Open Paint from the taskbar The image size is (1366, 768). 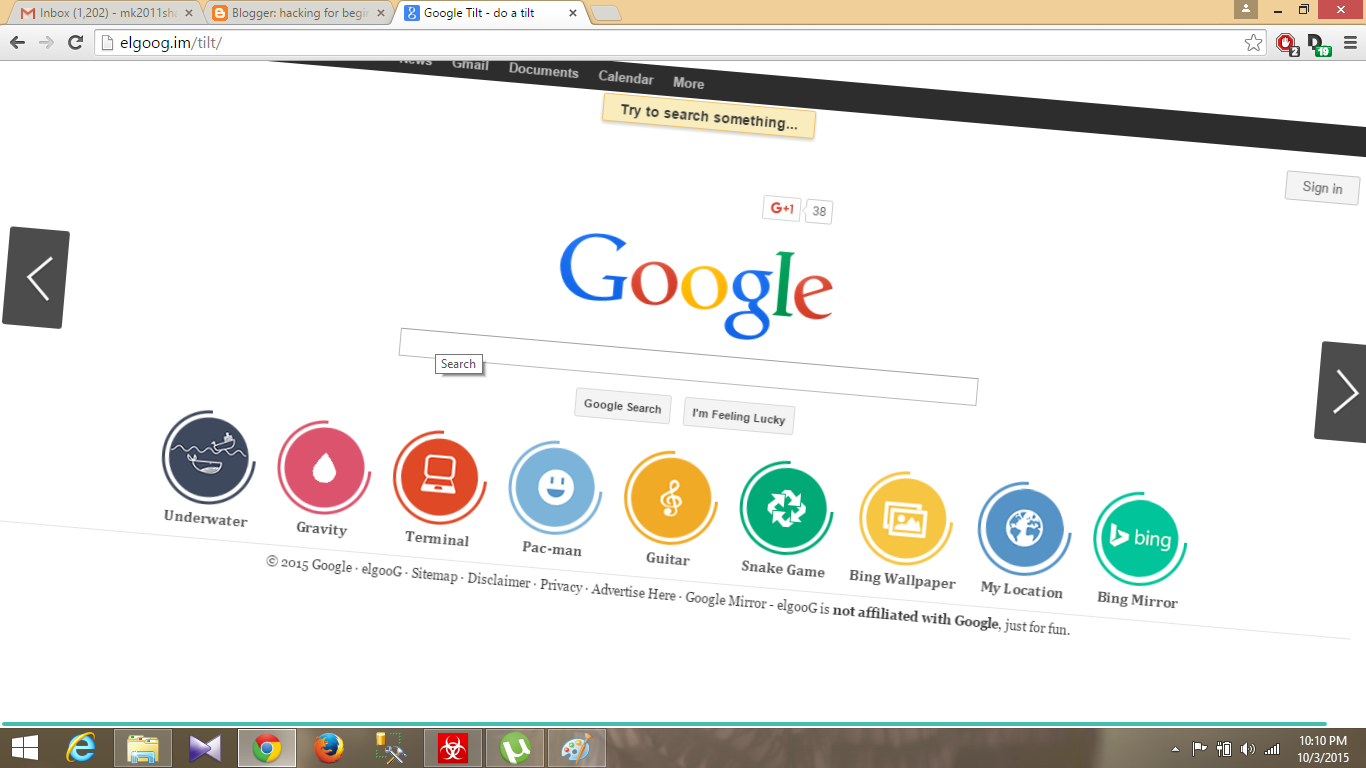point(576,747)
